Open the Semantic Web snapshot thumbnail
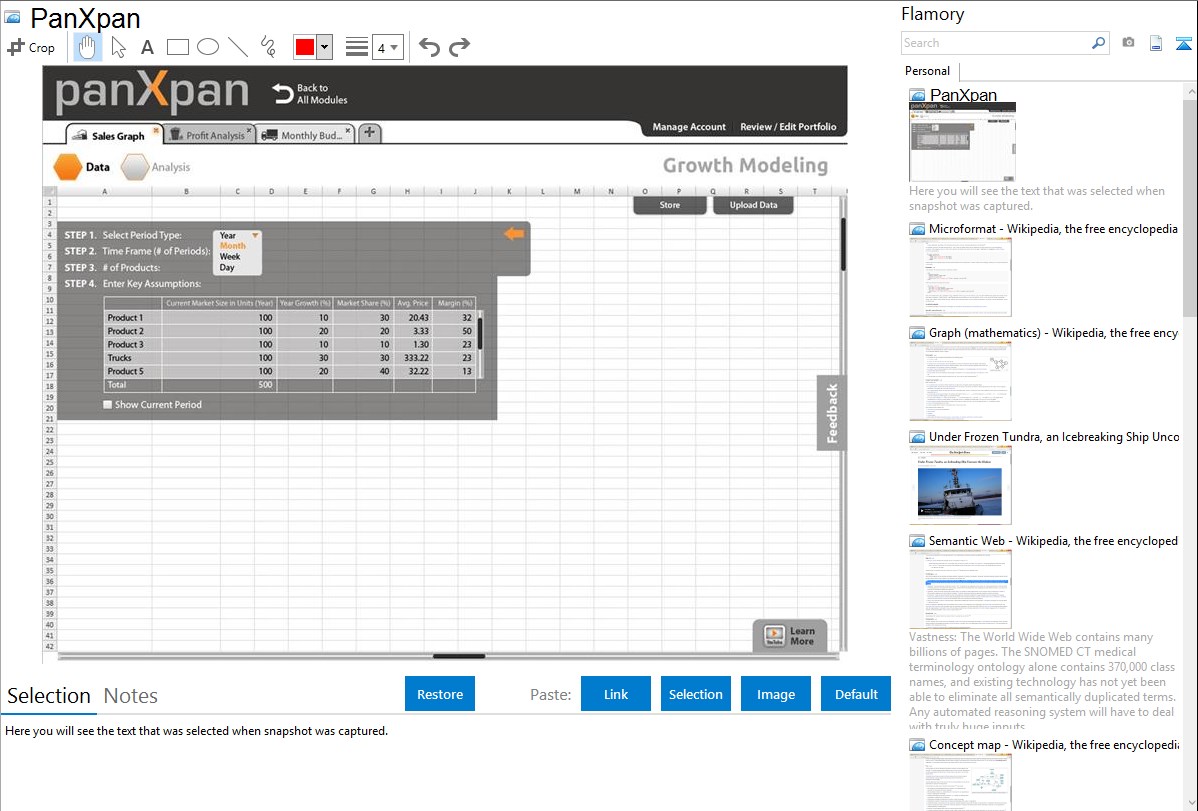Screen dimensions: 1198x811 [x=960, y=589]
